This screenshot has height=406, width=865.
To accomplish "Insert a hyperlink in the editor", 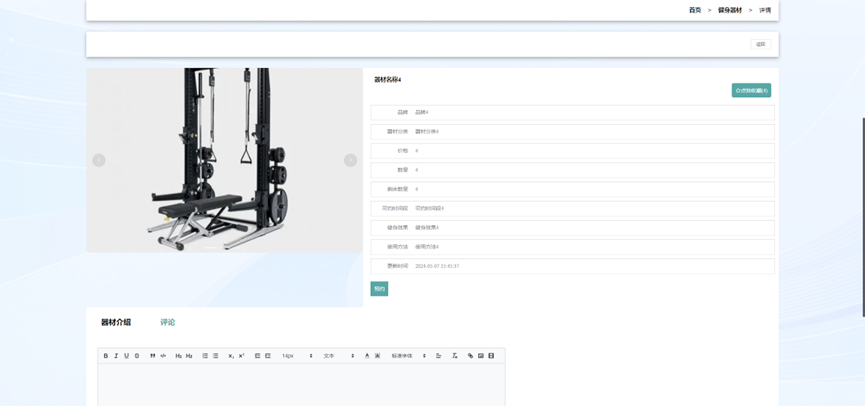I will [x=470, y=356].
